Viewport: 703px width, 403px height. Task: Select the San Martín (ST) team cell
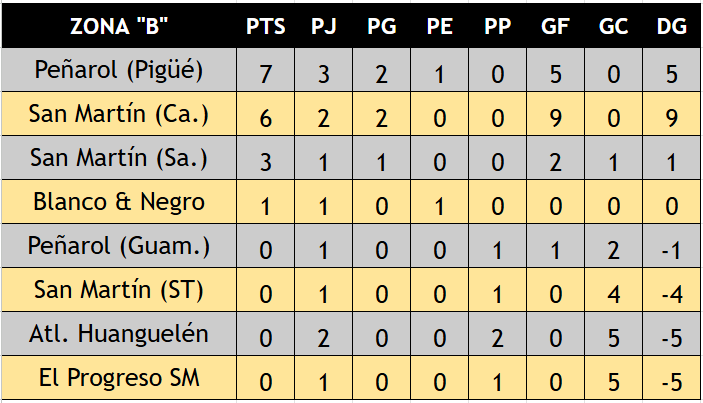[119, 290]
